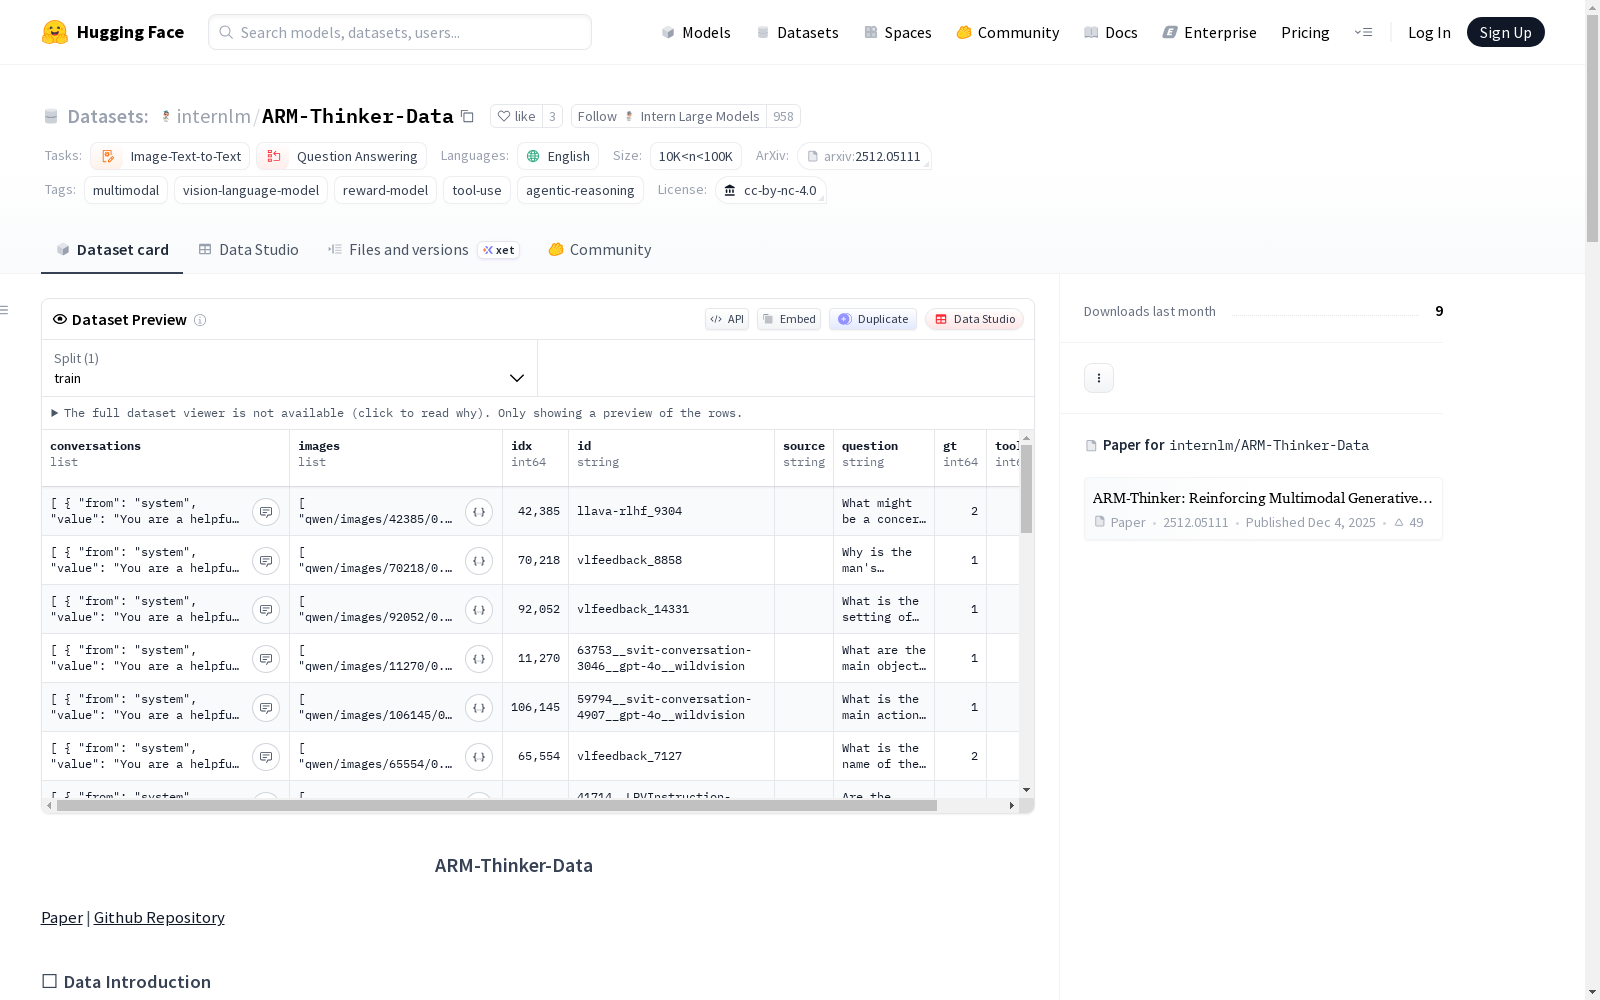
Task: Select the 10K<n<100K size tag
Action: click(696, 156)
